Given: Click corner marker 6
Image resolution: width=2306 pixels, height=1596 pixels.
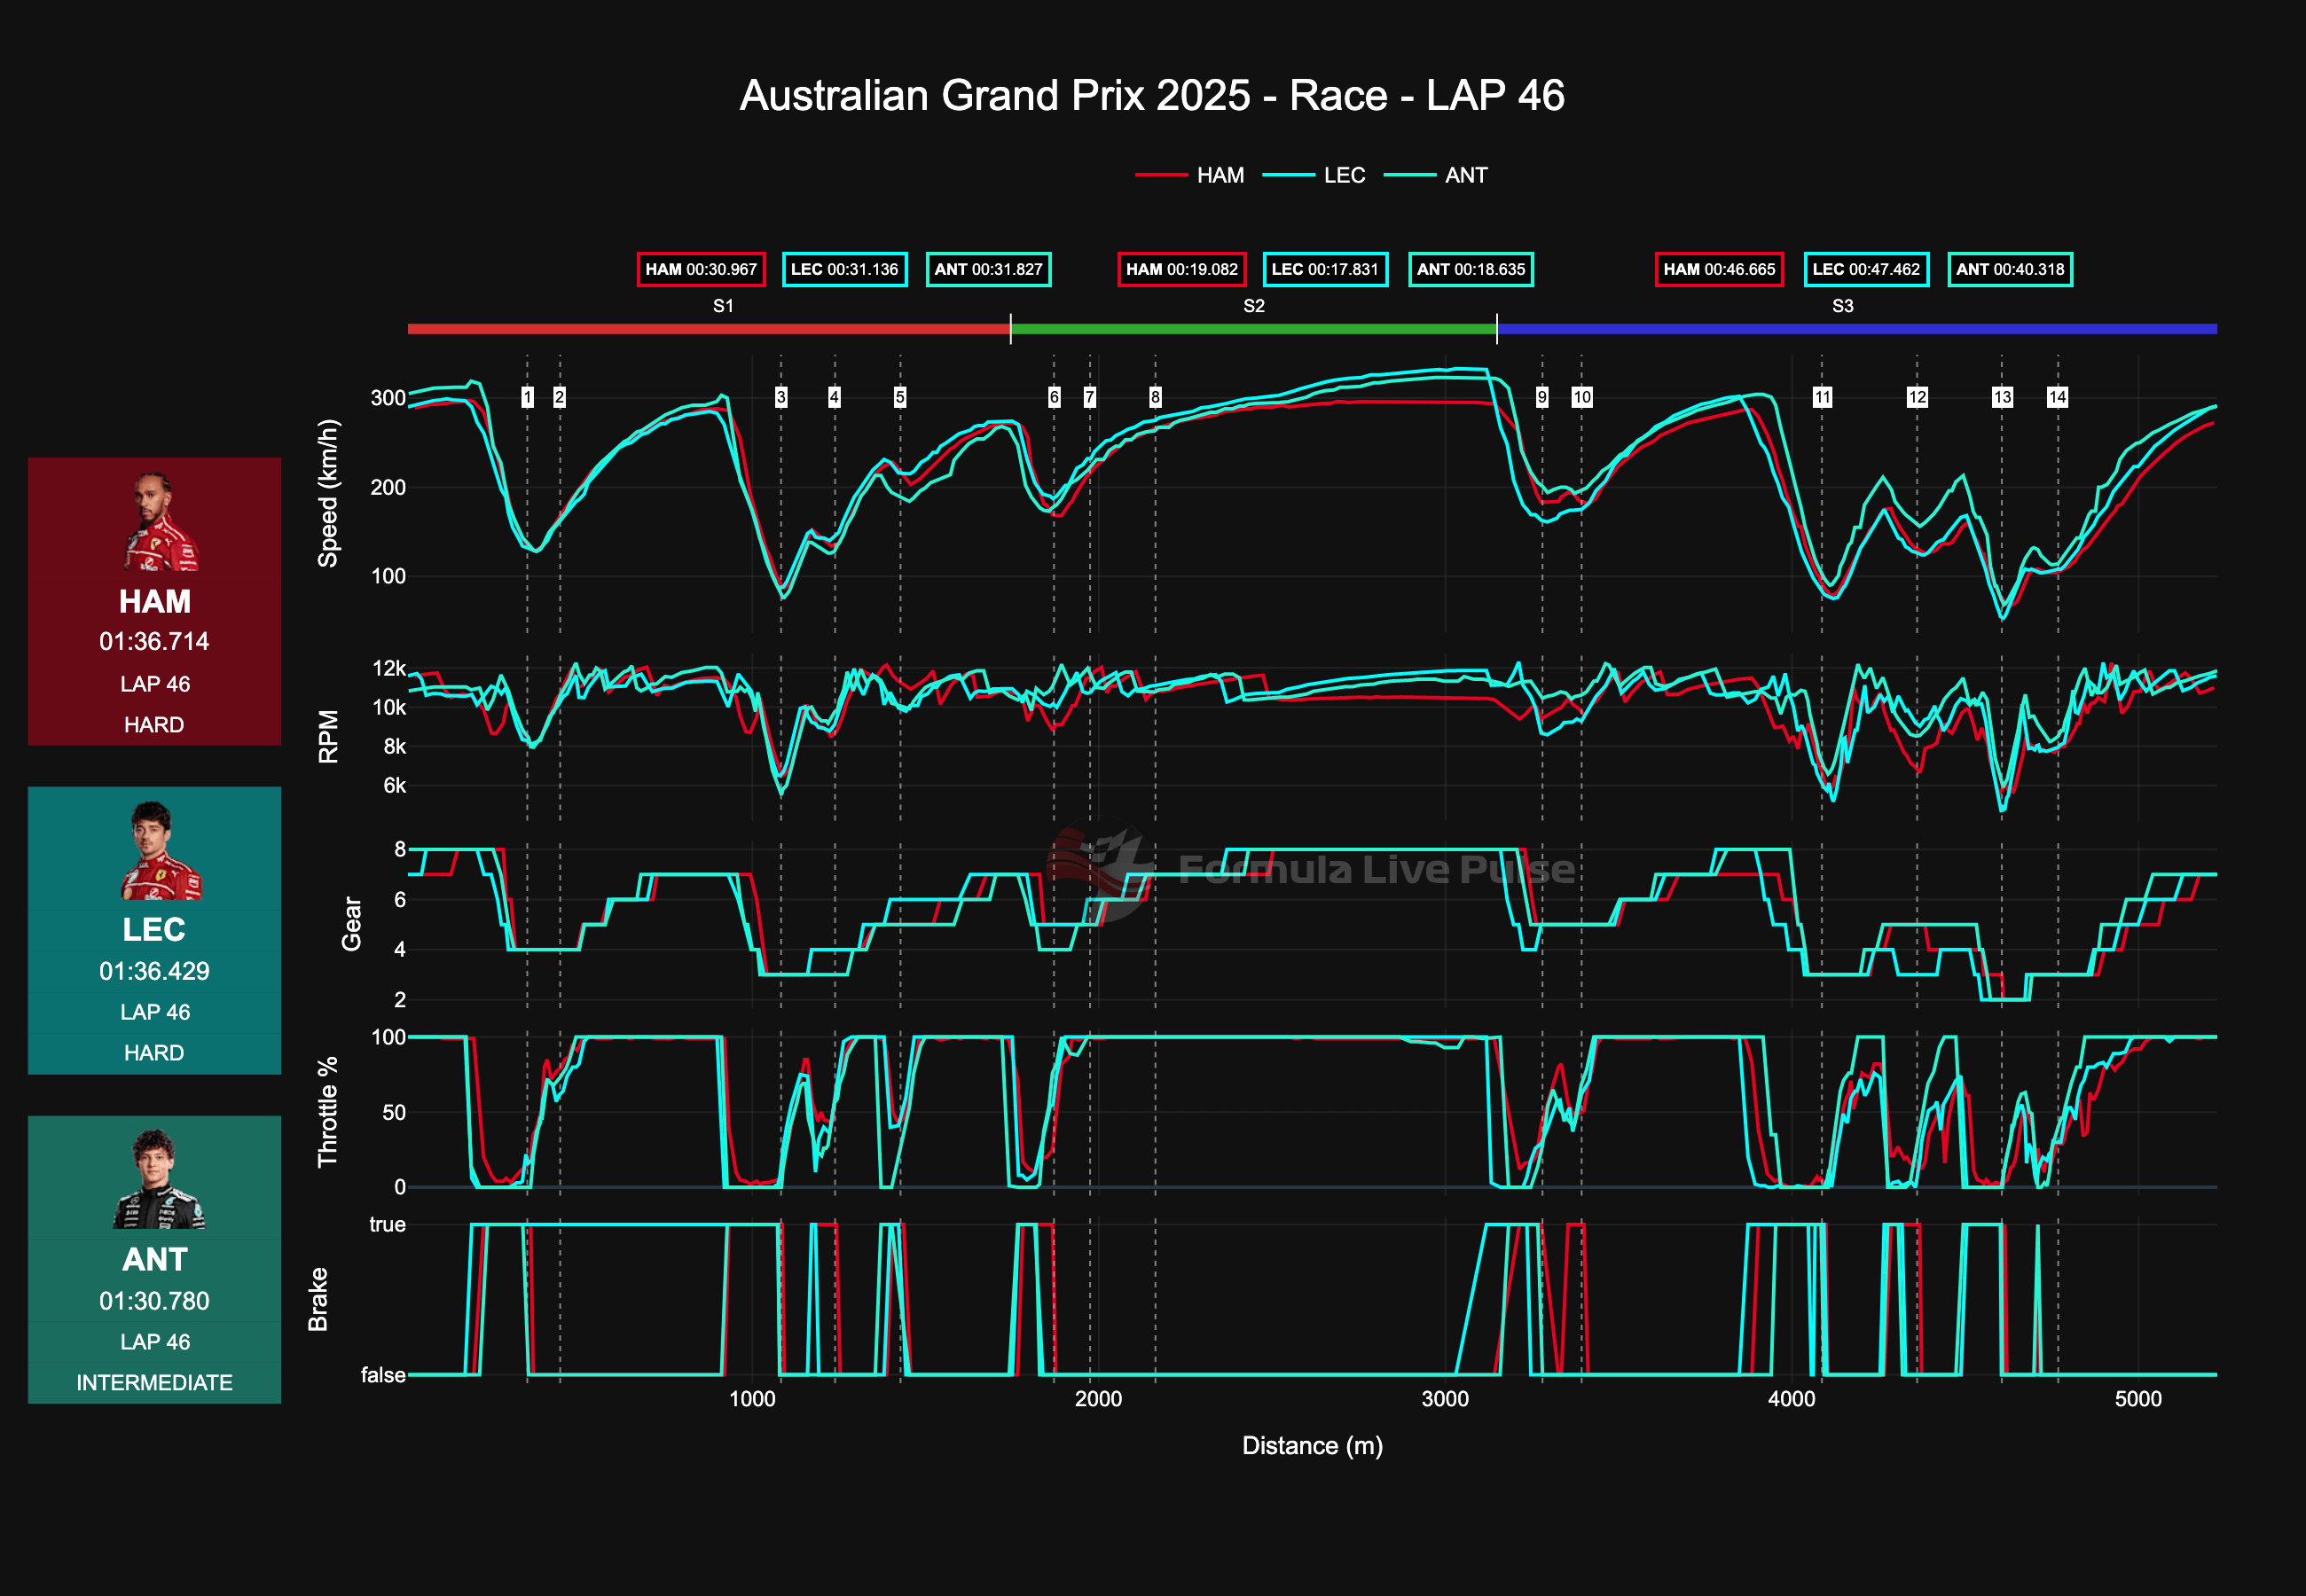Looking at the screenshot, I should click(1054, 397).
